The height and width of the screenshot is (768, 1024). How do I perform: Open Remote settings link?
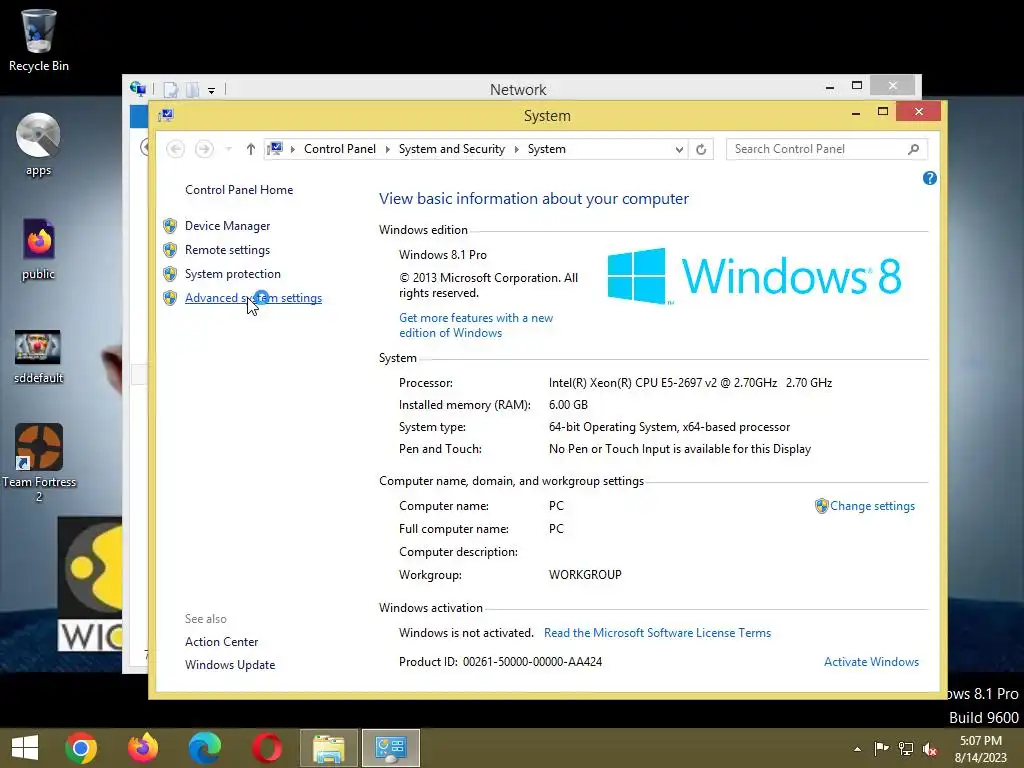tap(227, 250)
